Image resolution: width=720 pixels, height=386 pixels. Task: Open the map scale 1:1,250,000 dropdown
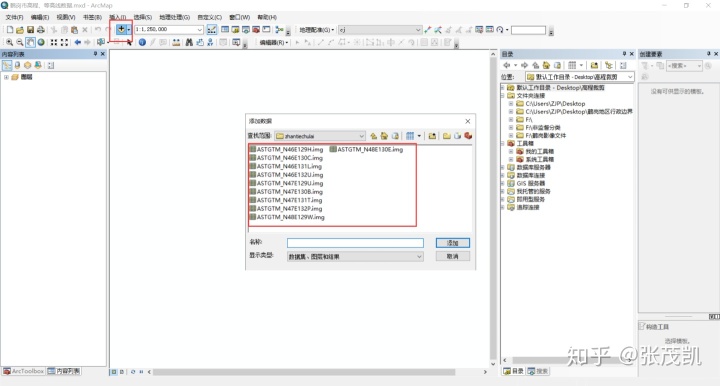(x=200, y=30)
